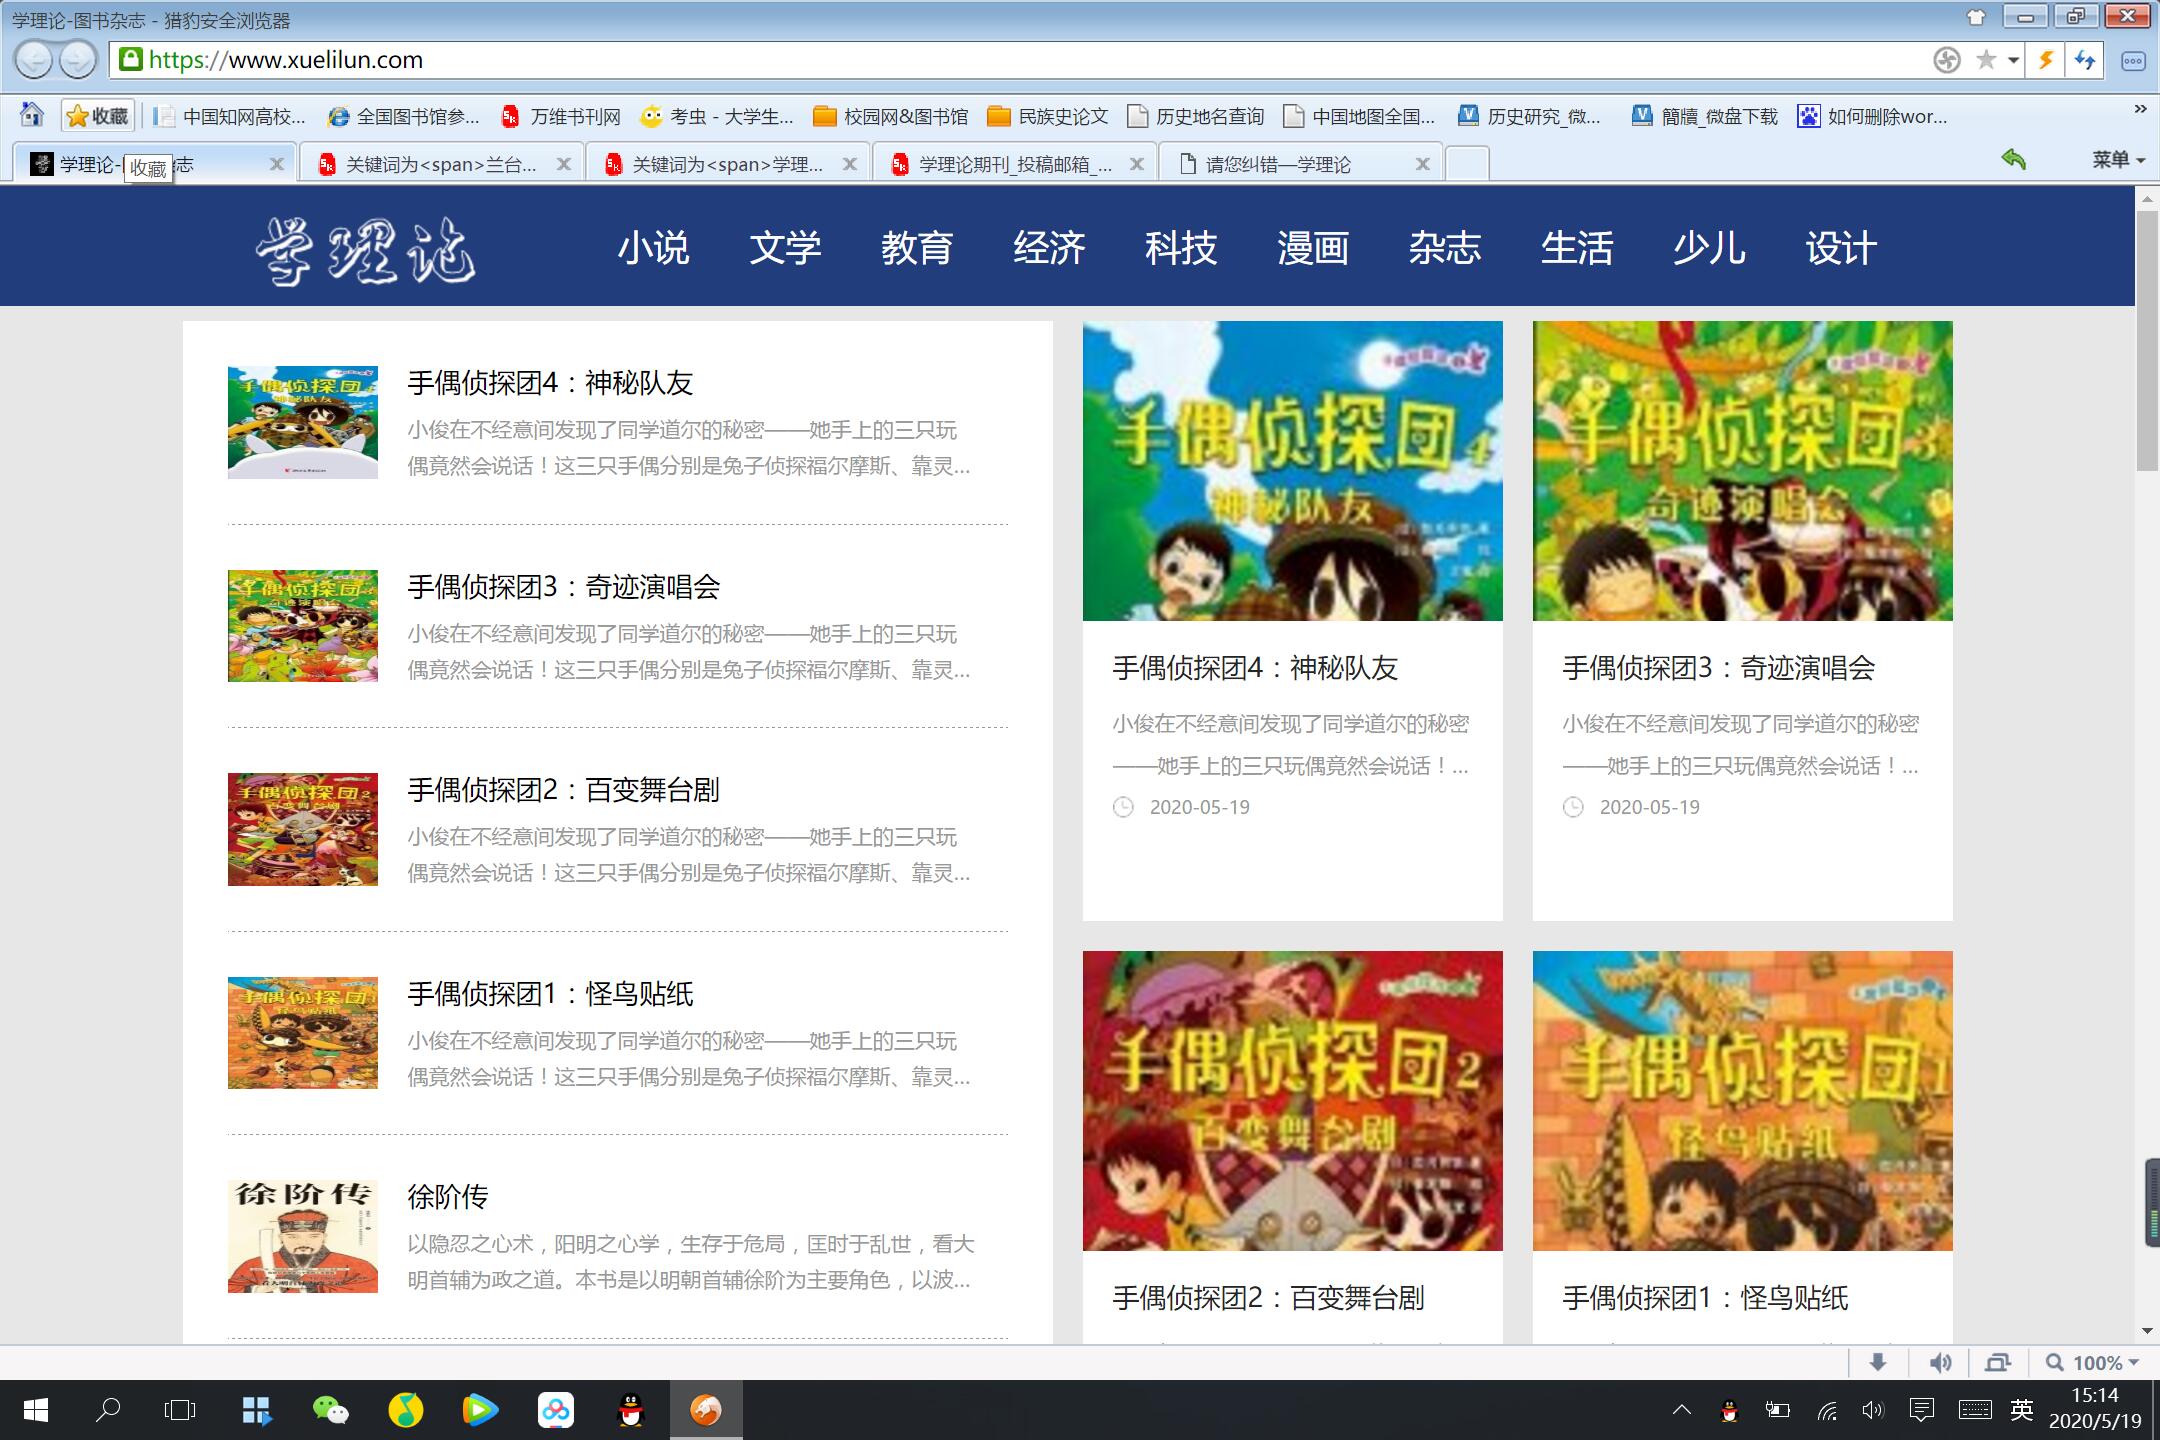The width and height of the screenshot is (2160, 1440).
Task: Go to the 设计 category
Action: point(1841,247)
